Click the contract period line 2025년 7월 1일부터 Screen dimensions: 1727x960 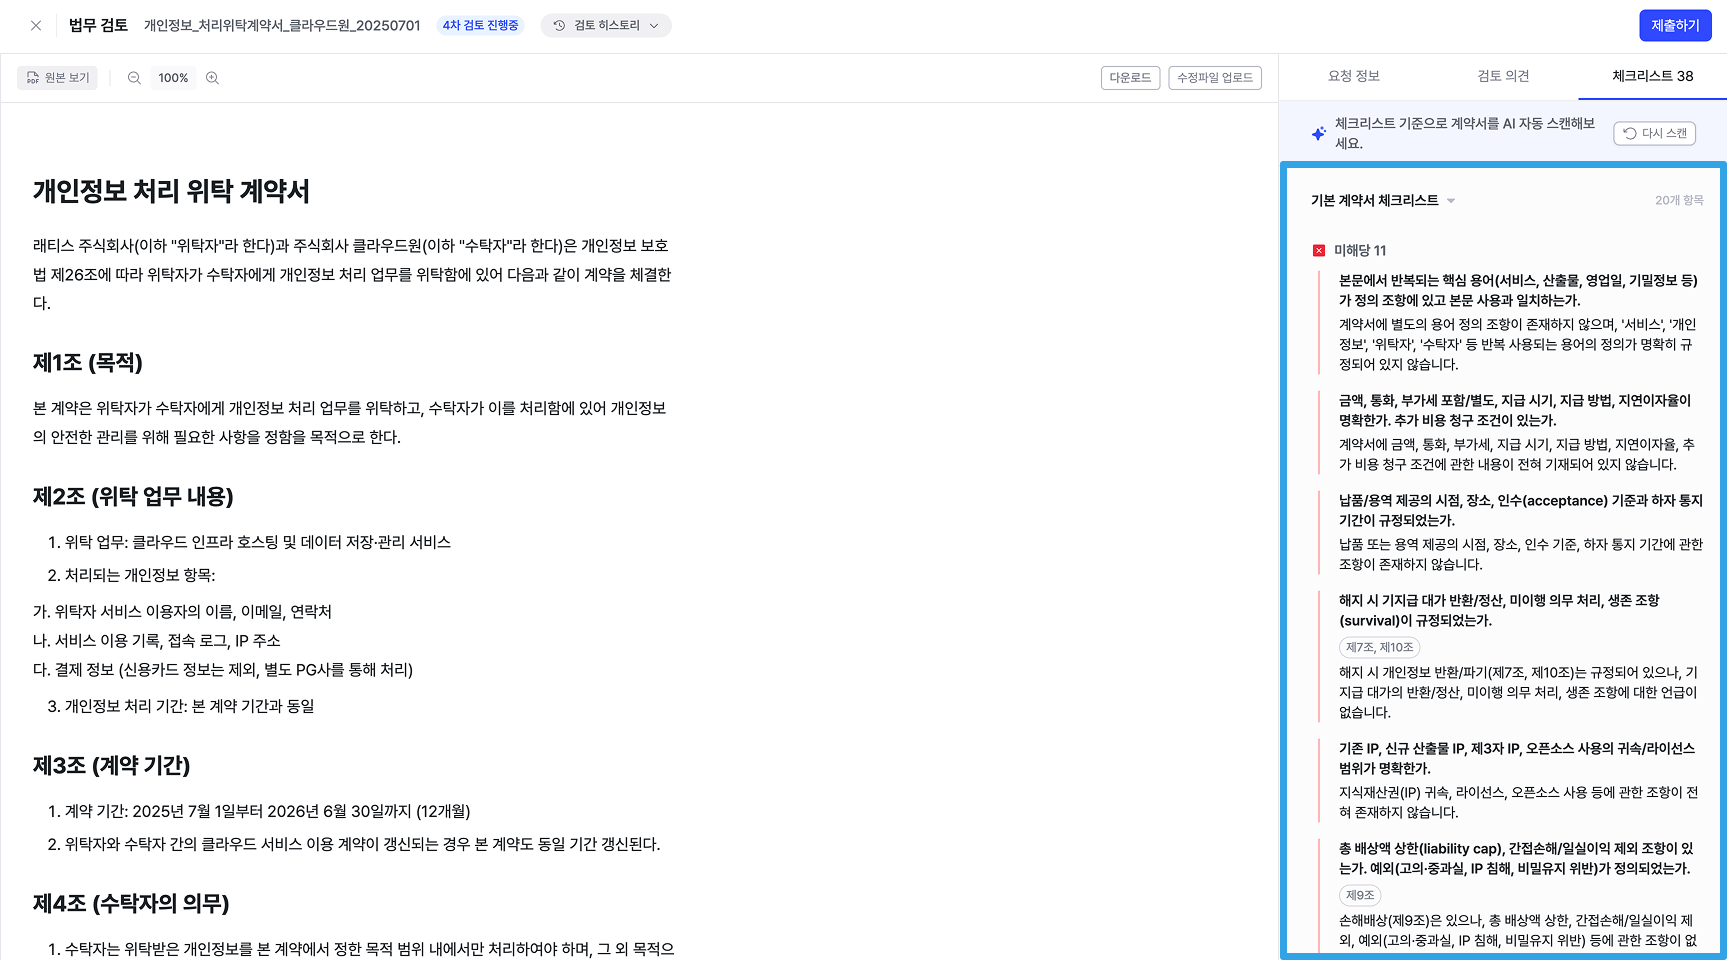click(259, 811)
